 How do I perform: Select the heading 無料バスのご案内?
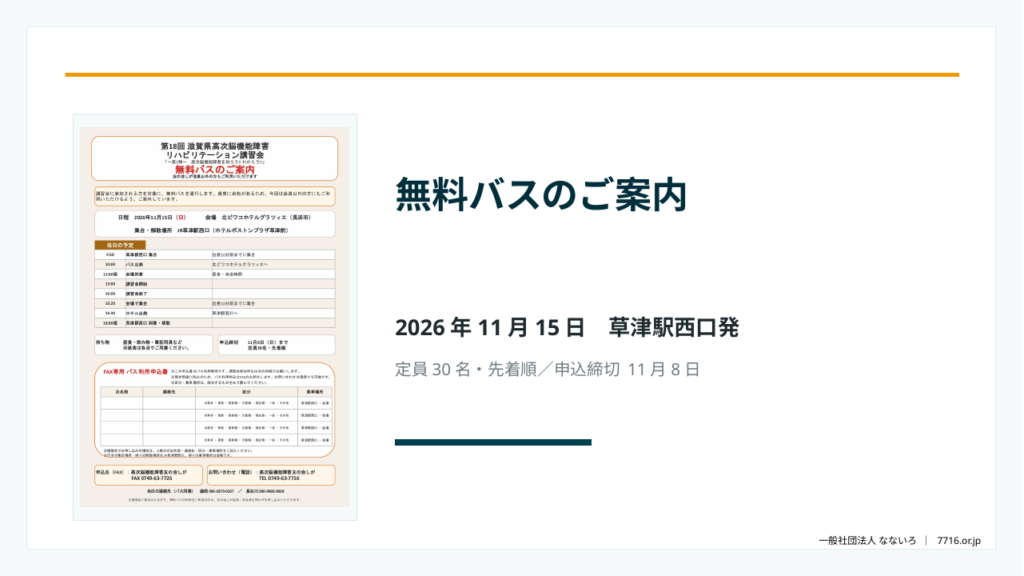tap(541, 195)
